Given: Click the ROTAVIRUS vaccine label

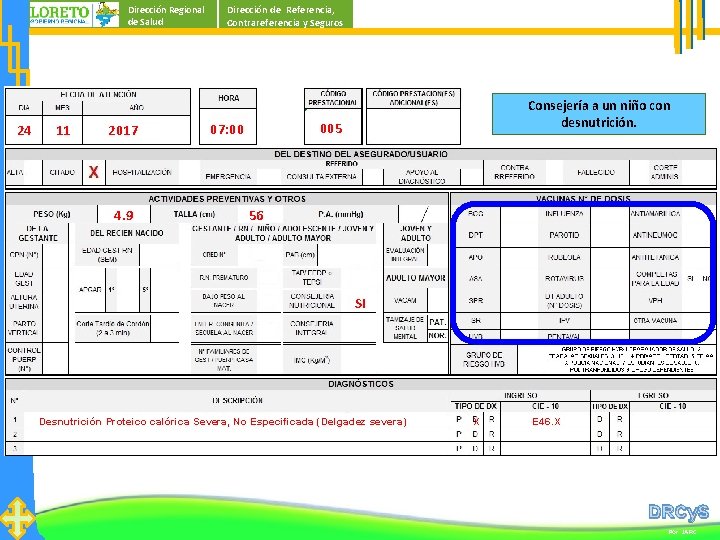Looking at the screenshot, I should point(564,279).
